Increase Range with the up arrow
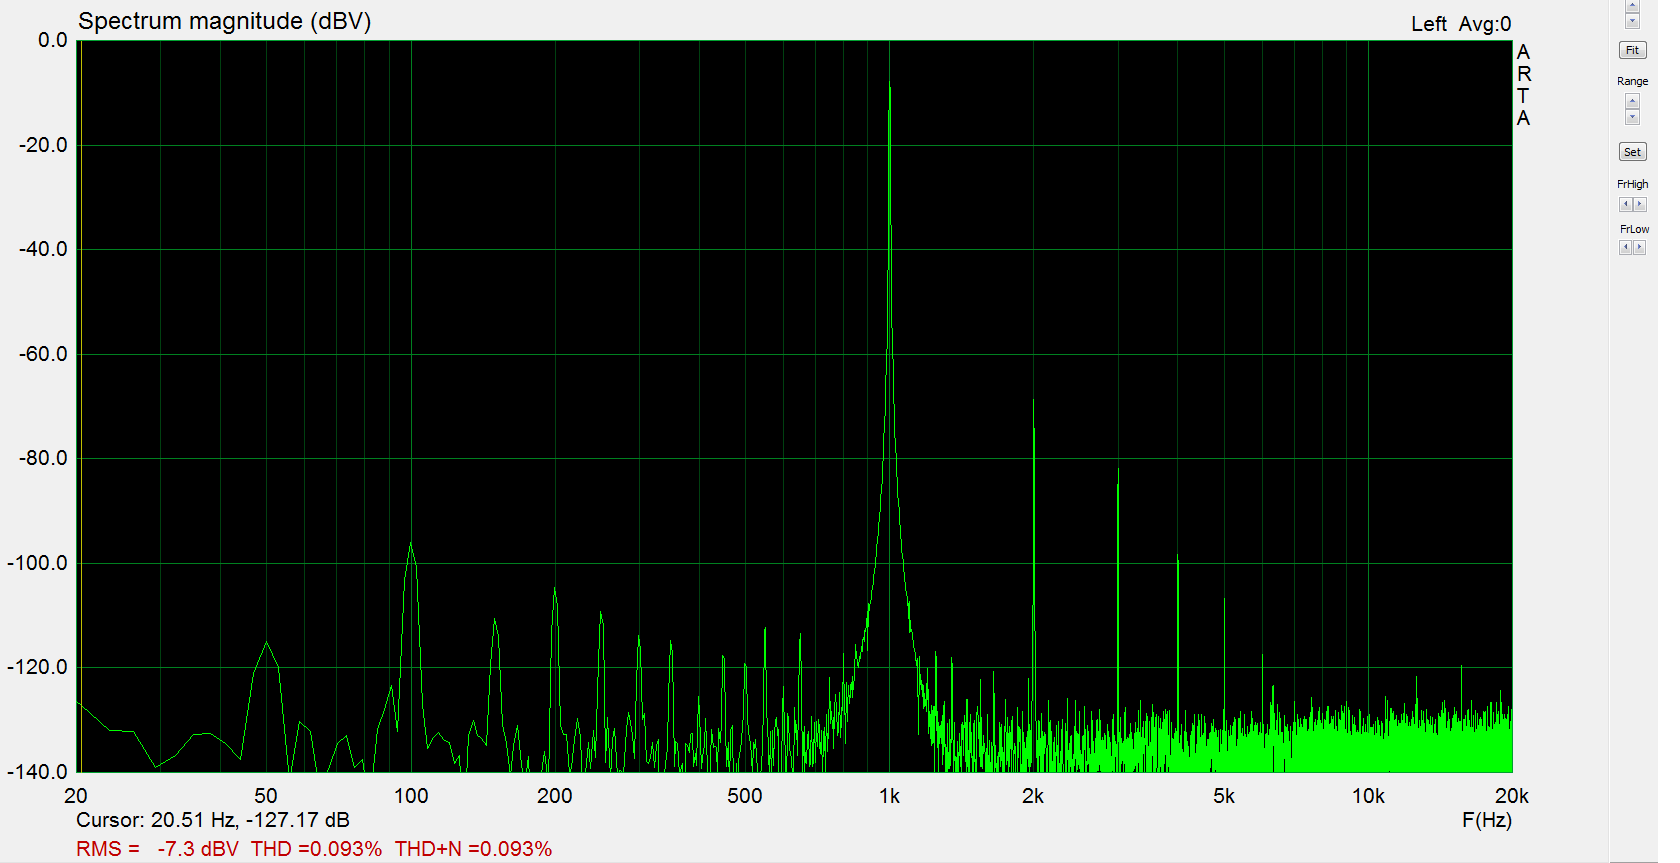 tap(1632, 101)
